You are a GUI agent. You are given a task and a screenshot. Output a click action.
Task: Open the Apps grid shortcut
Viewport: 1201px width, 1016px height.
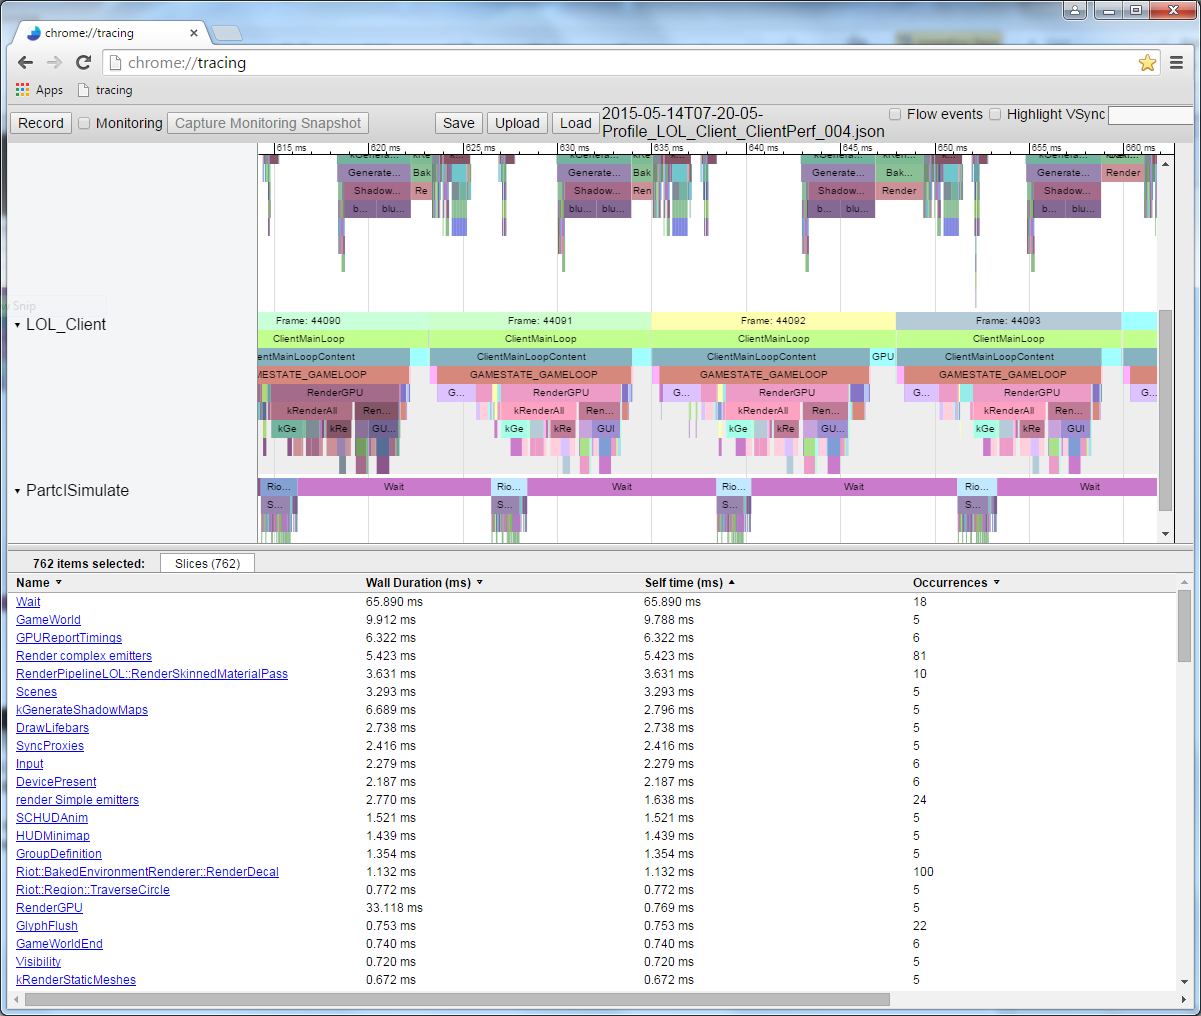point(39,90)
